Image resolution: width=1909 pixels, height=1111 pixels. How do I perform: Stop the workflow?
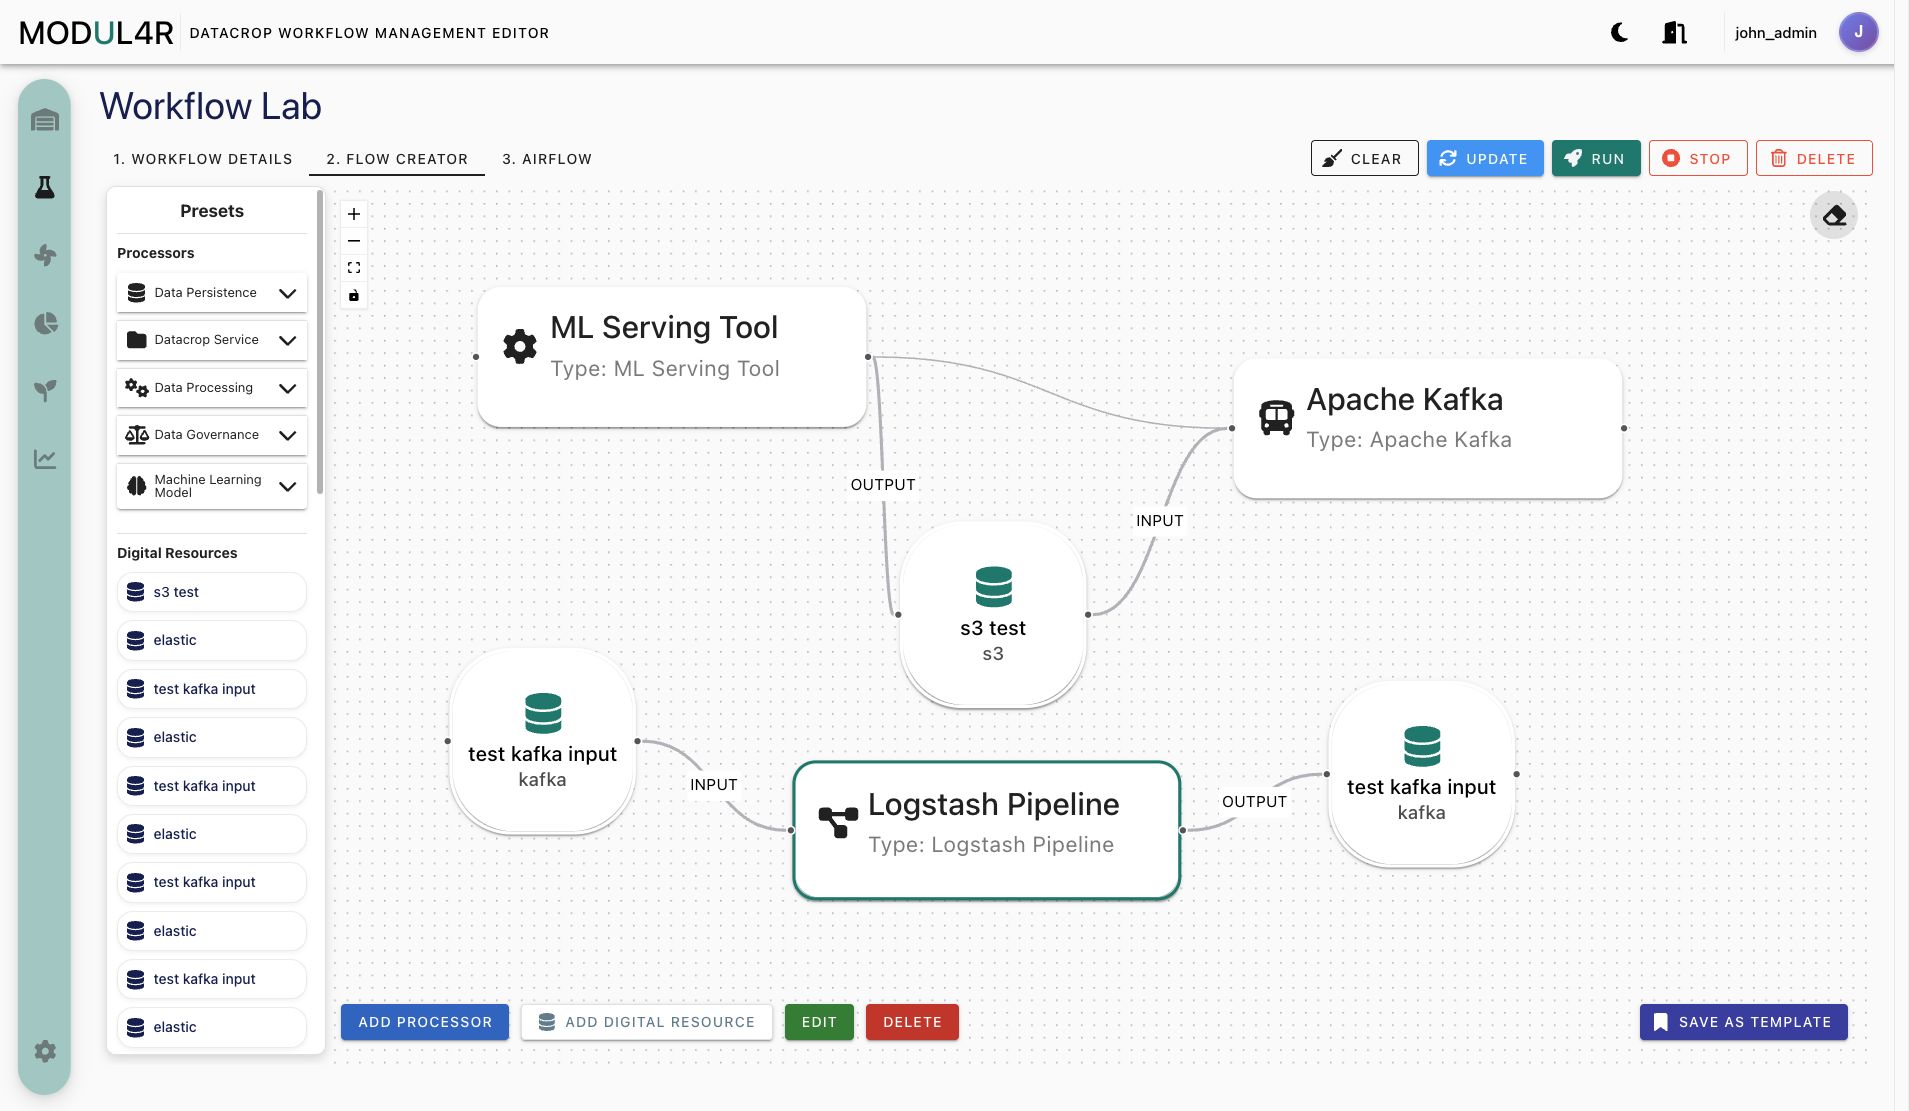(1697, 158)
